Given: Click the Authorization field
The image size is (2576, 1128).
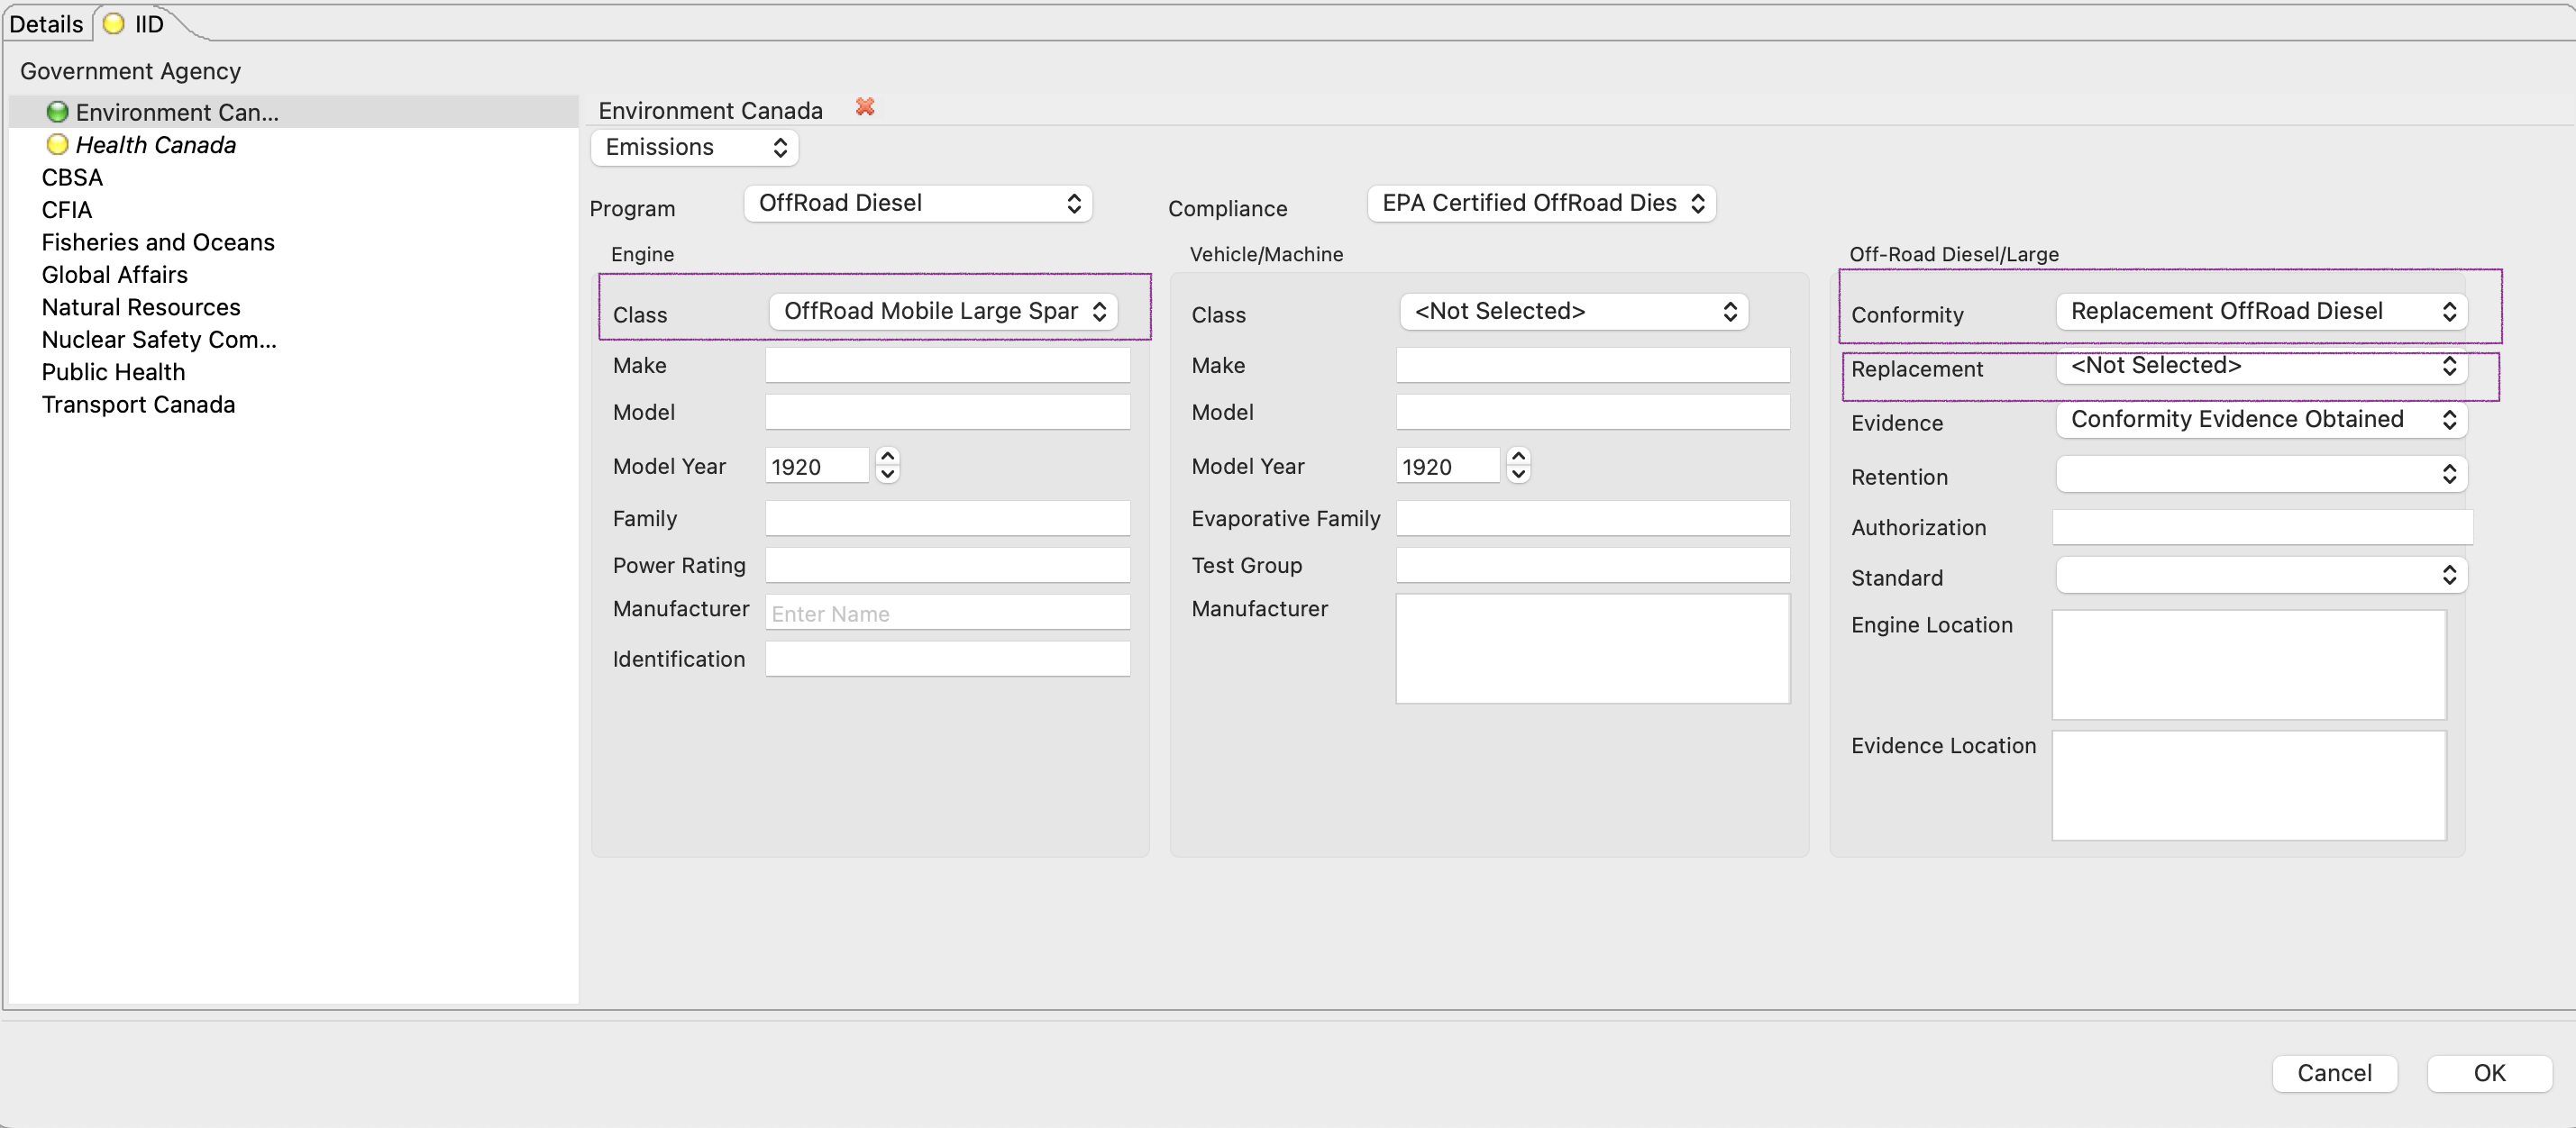Looking at the screenshot, I should [x=2263, y=527].
